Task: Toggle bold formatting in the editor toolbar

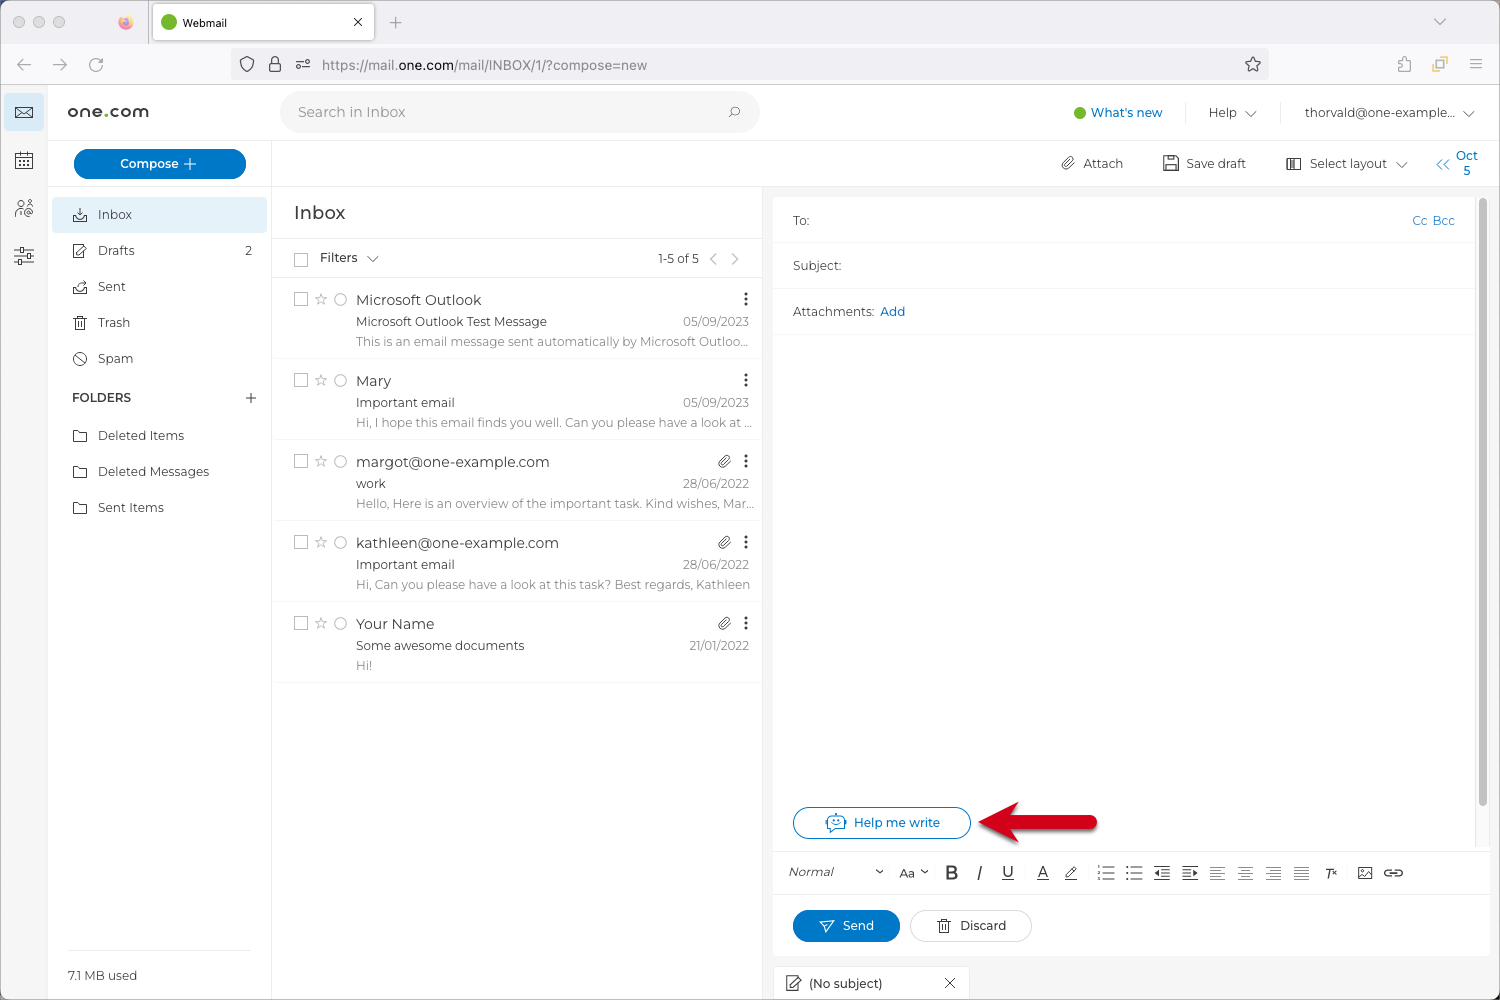Action: 951,872
